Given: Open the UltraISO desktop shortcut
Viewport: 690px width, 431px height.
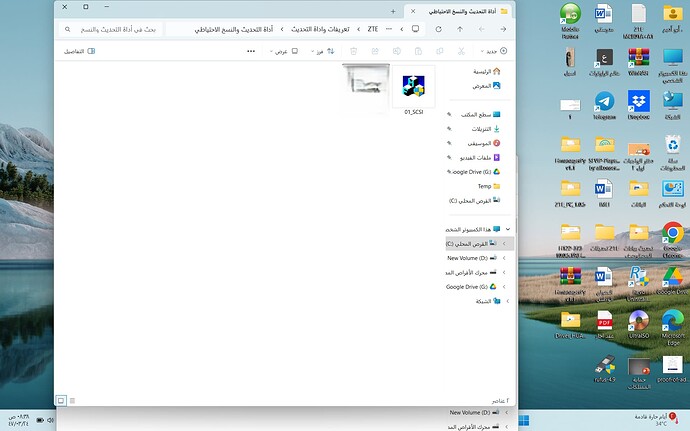Looking at the screenshot, I should 639,324.
